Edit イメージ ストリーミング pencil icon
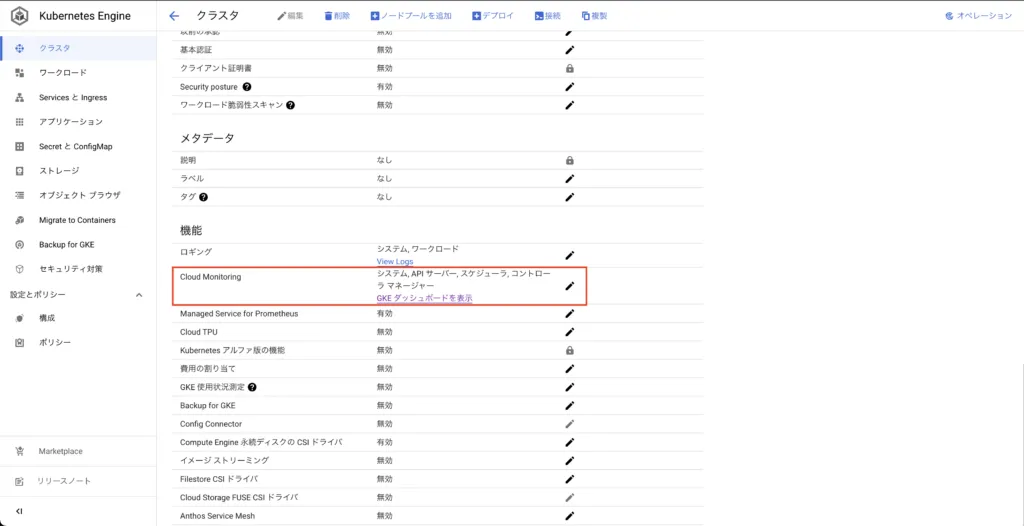The width and height of the screenshot is (1024, 526). 569,461
